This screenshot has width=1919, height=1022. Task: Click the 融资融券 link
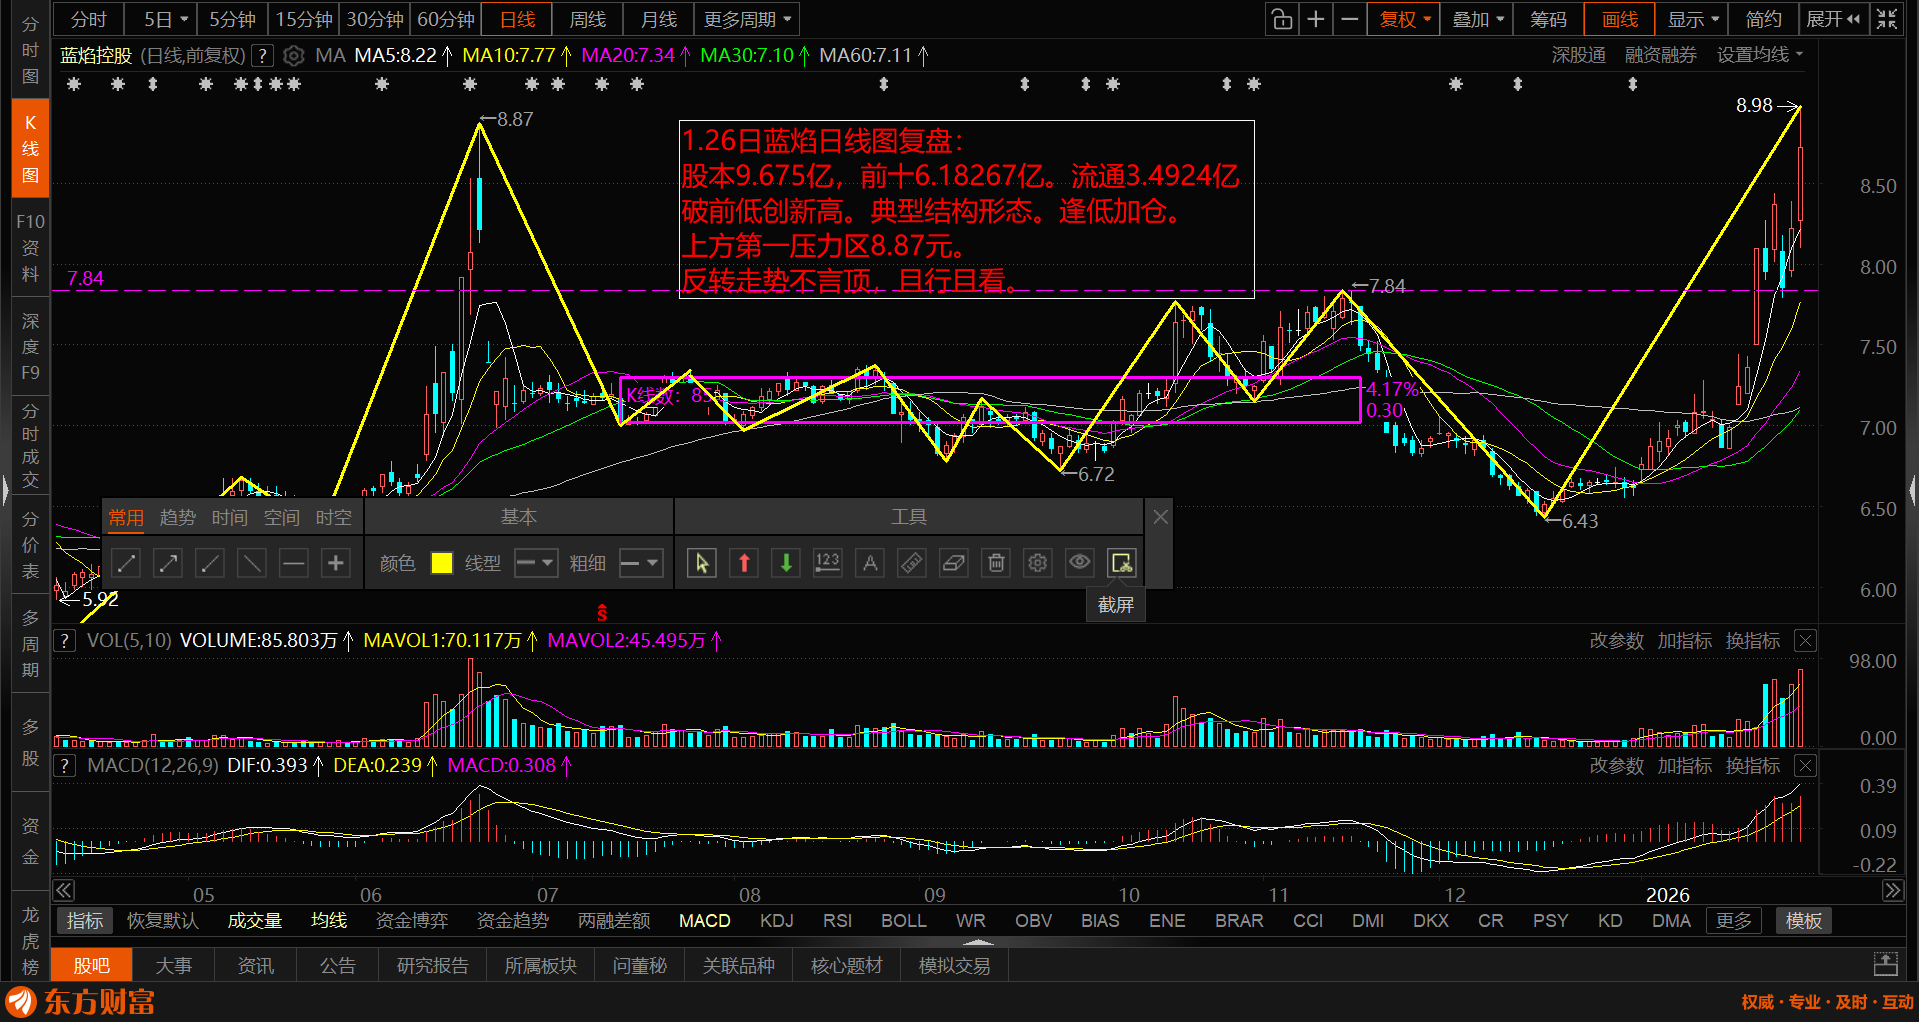click(1660, 55)
